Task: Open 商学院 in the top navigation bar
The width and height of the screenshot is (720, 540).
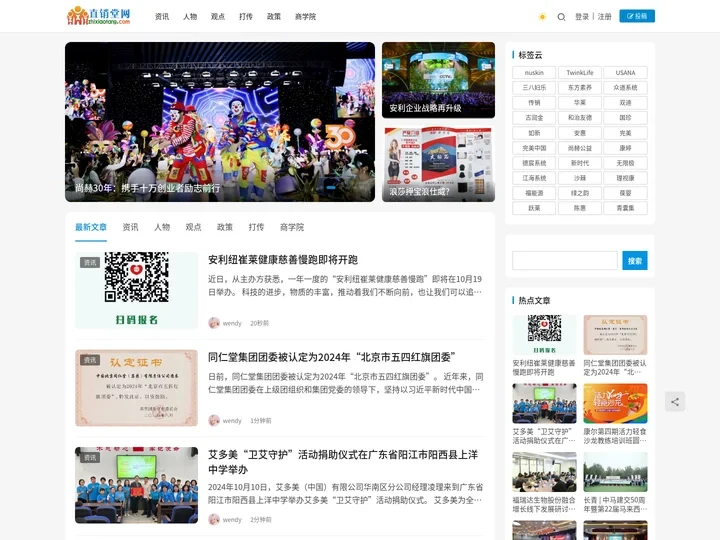Action: pyautogui.click(x=305, y=17)
